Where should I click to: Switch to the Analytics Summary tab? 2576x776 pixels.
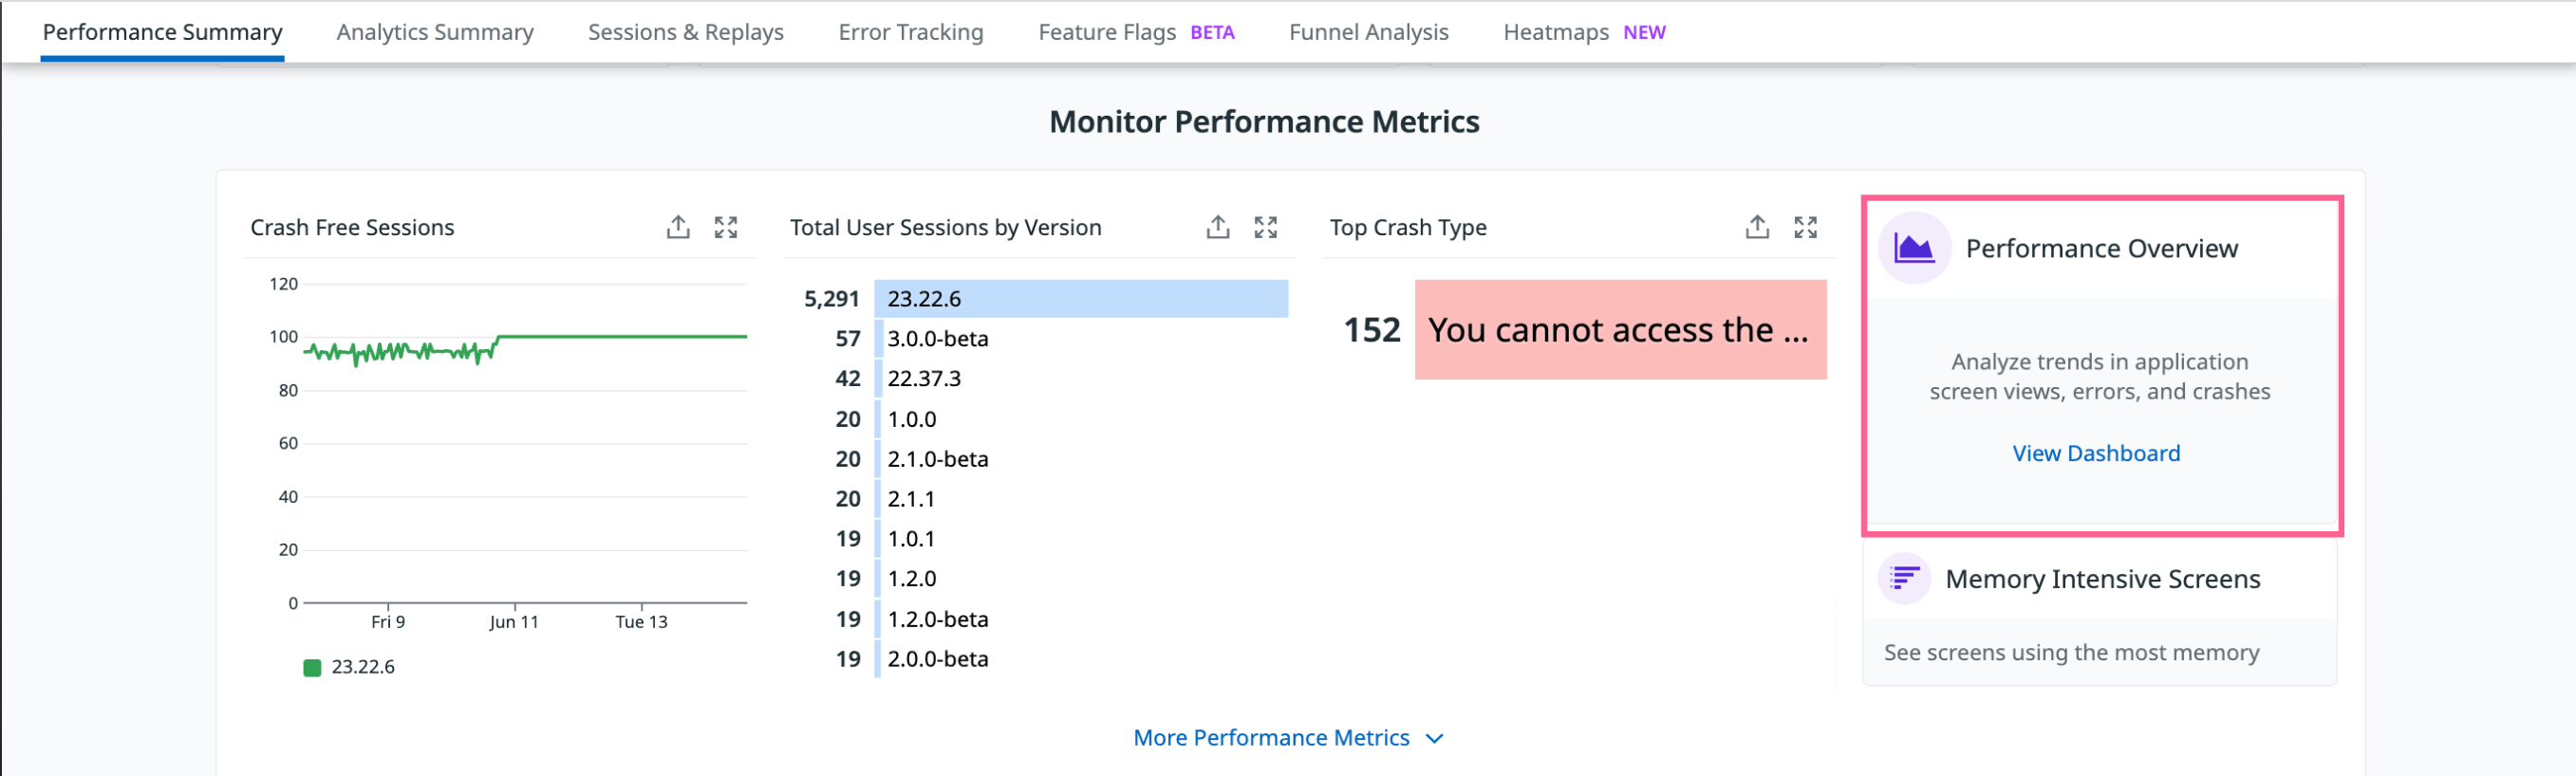point(435,32)
